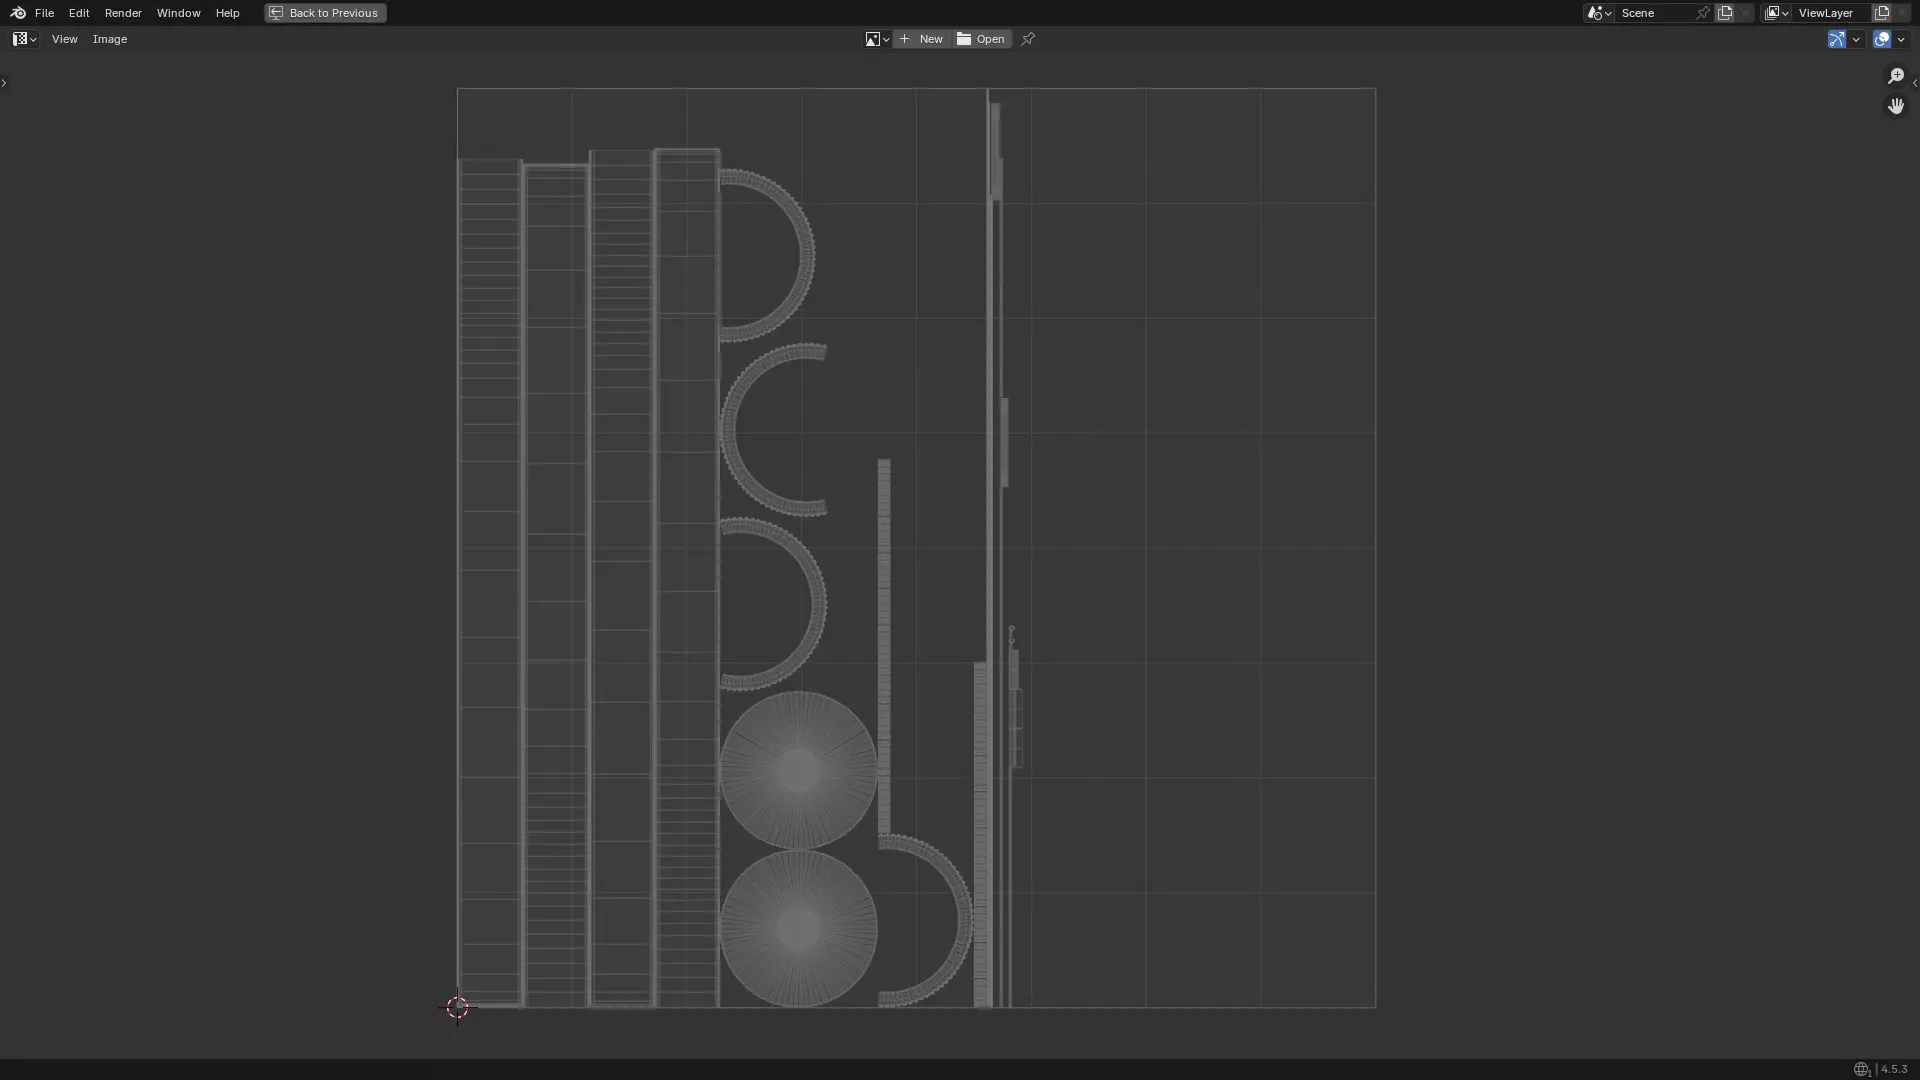Click the Back to Previous button
The width and height of the screenshot is (1920, 1080).
point(325,13)
